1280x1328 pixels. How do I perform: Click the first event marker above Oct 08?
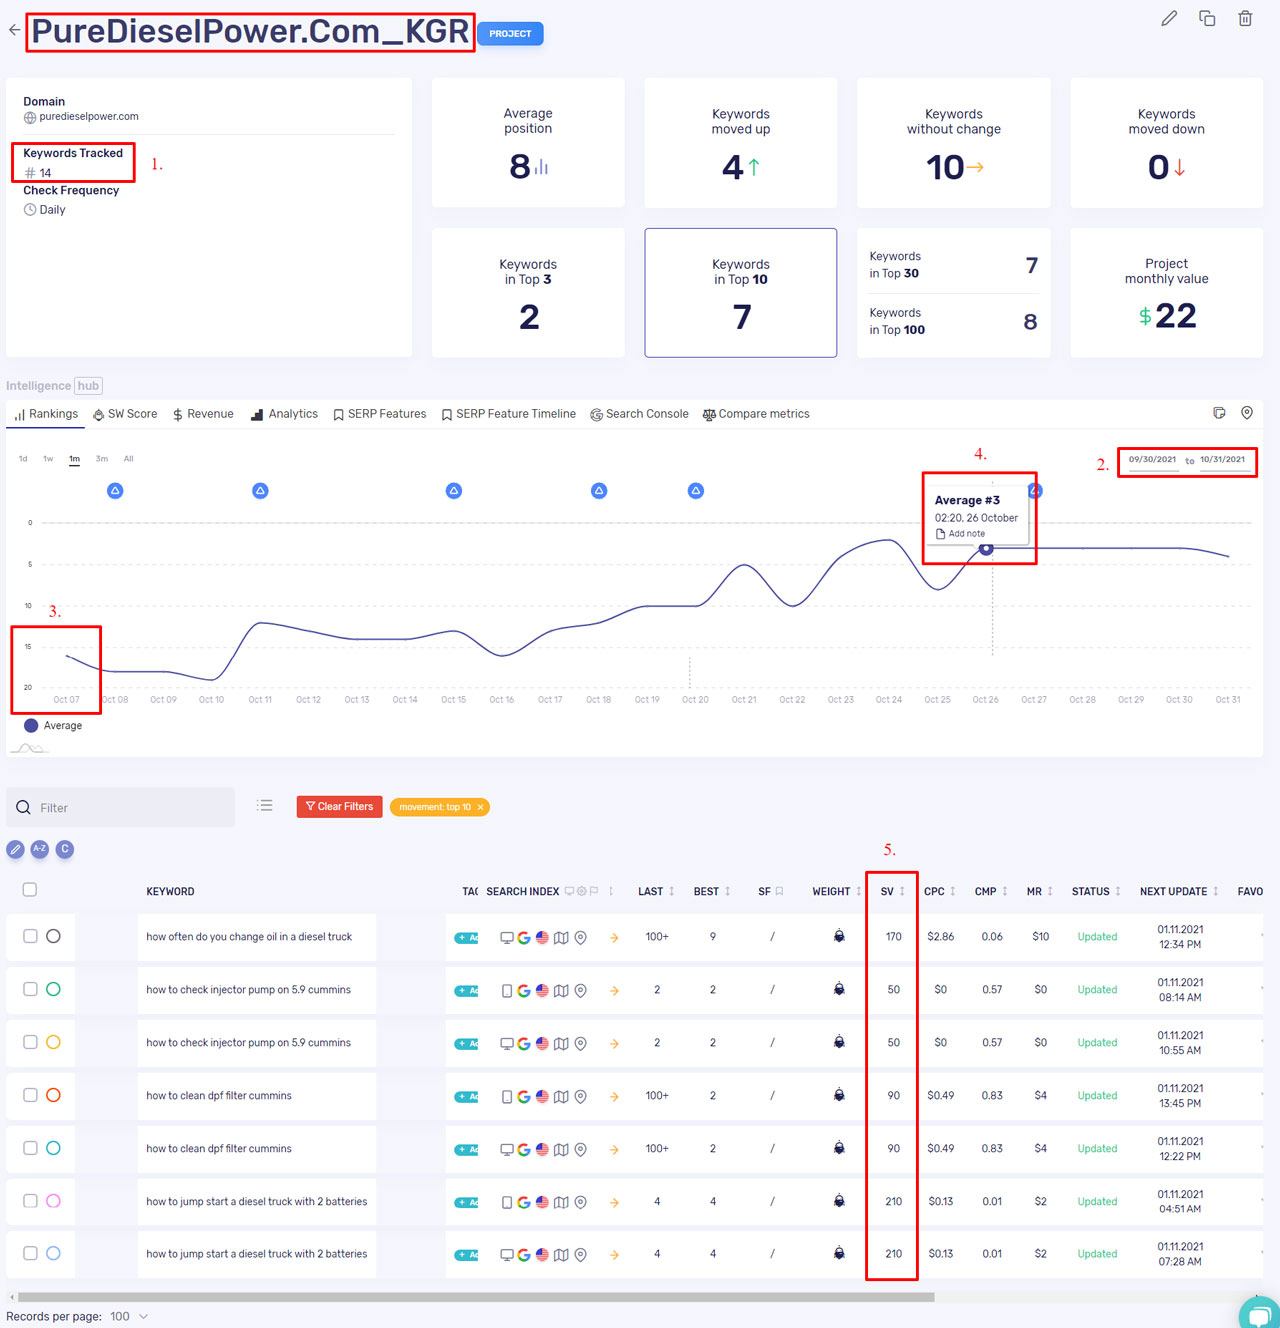(x=115, y=490)
